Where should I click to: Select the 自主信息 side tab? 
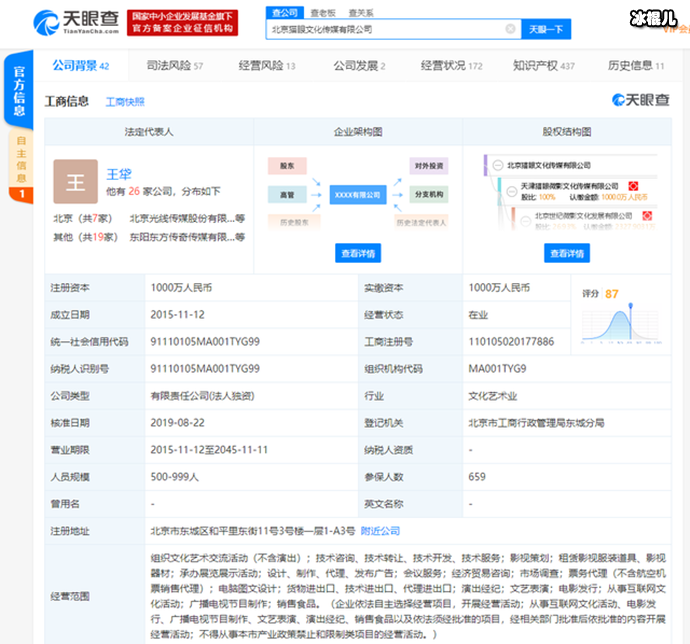(x=21, y=166)
